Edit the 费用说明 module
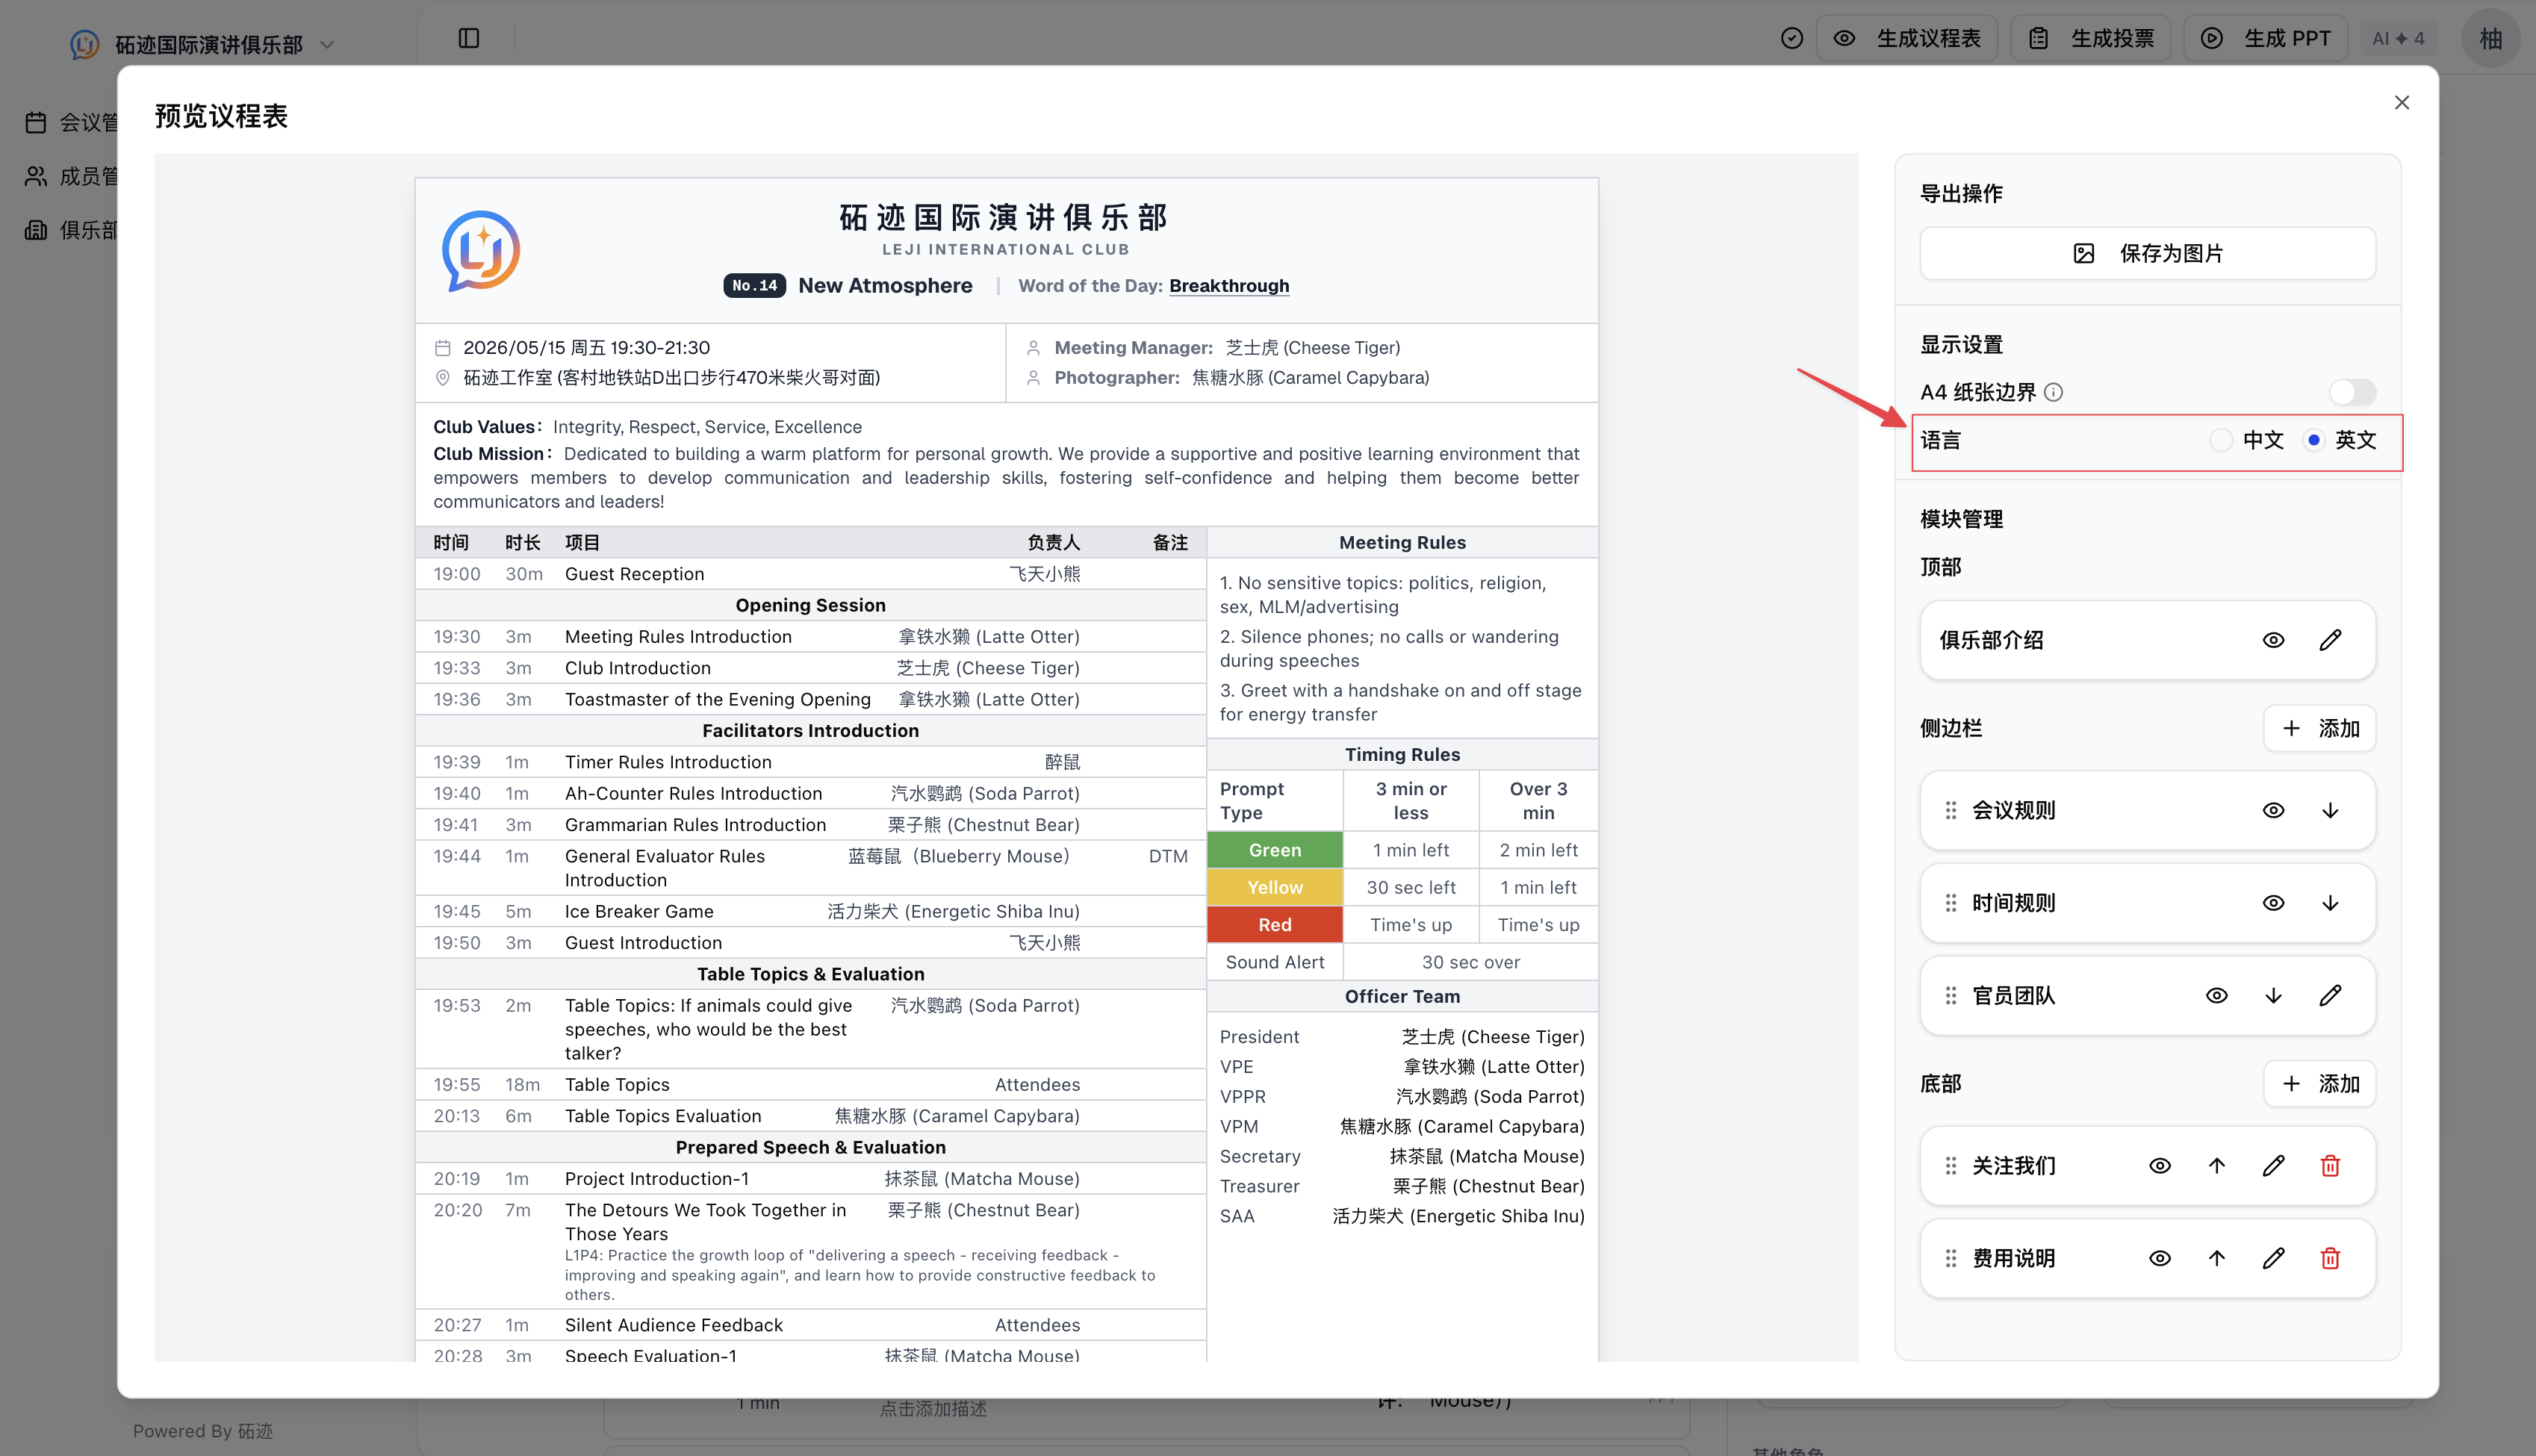This screenshot has width=2536, height=1456. click(x=2273, y=1259)
